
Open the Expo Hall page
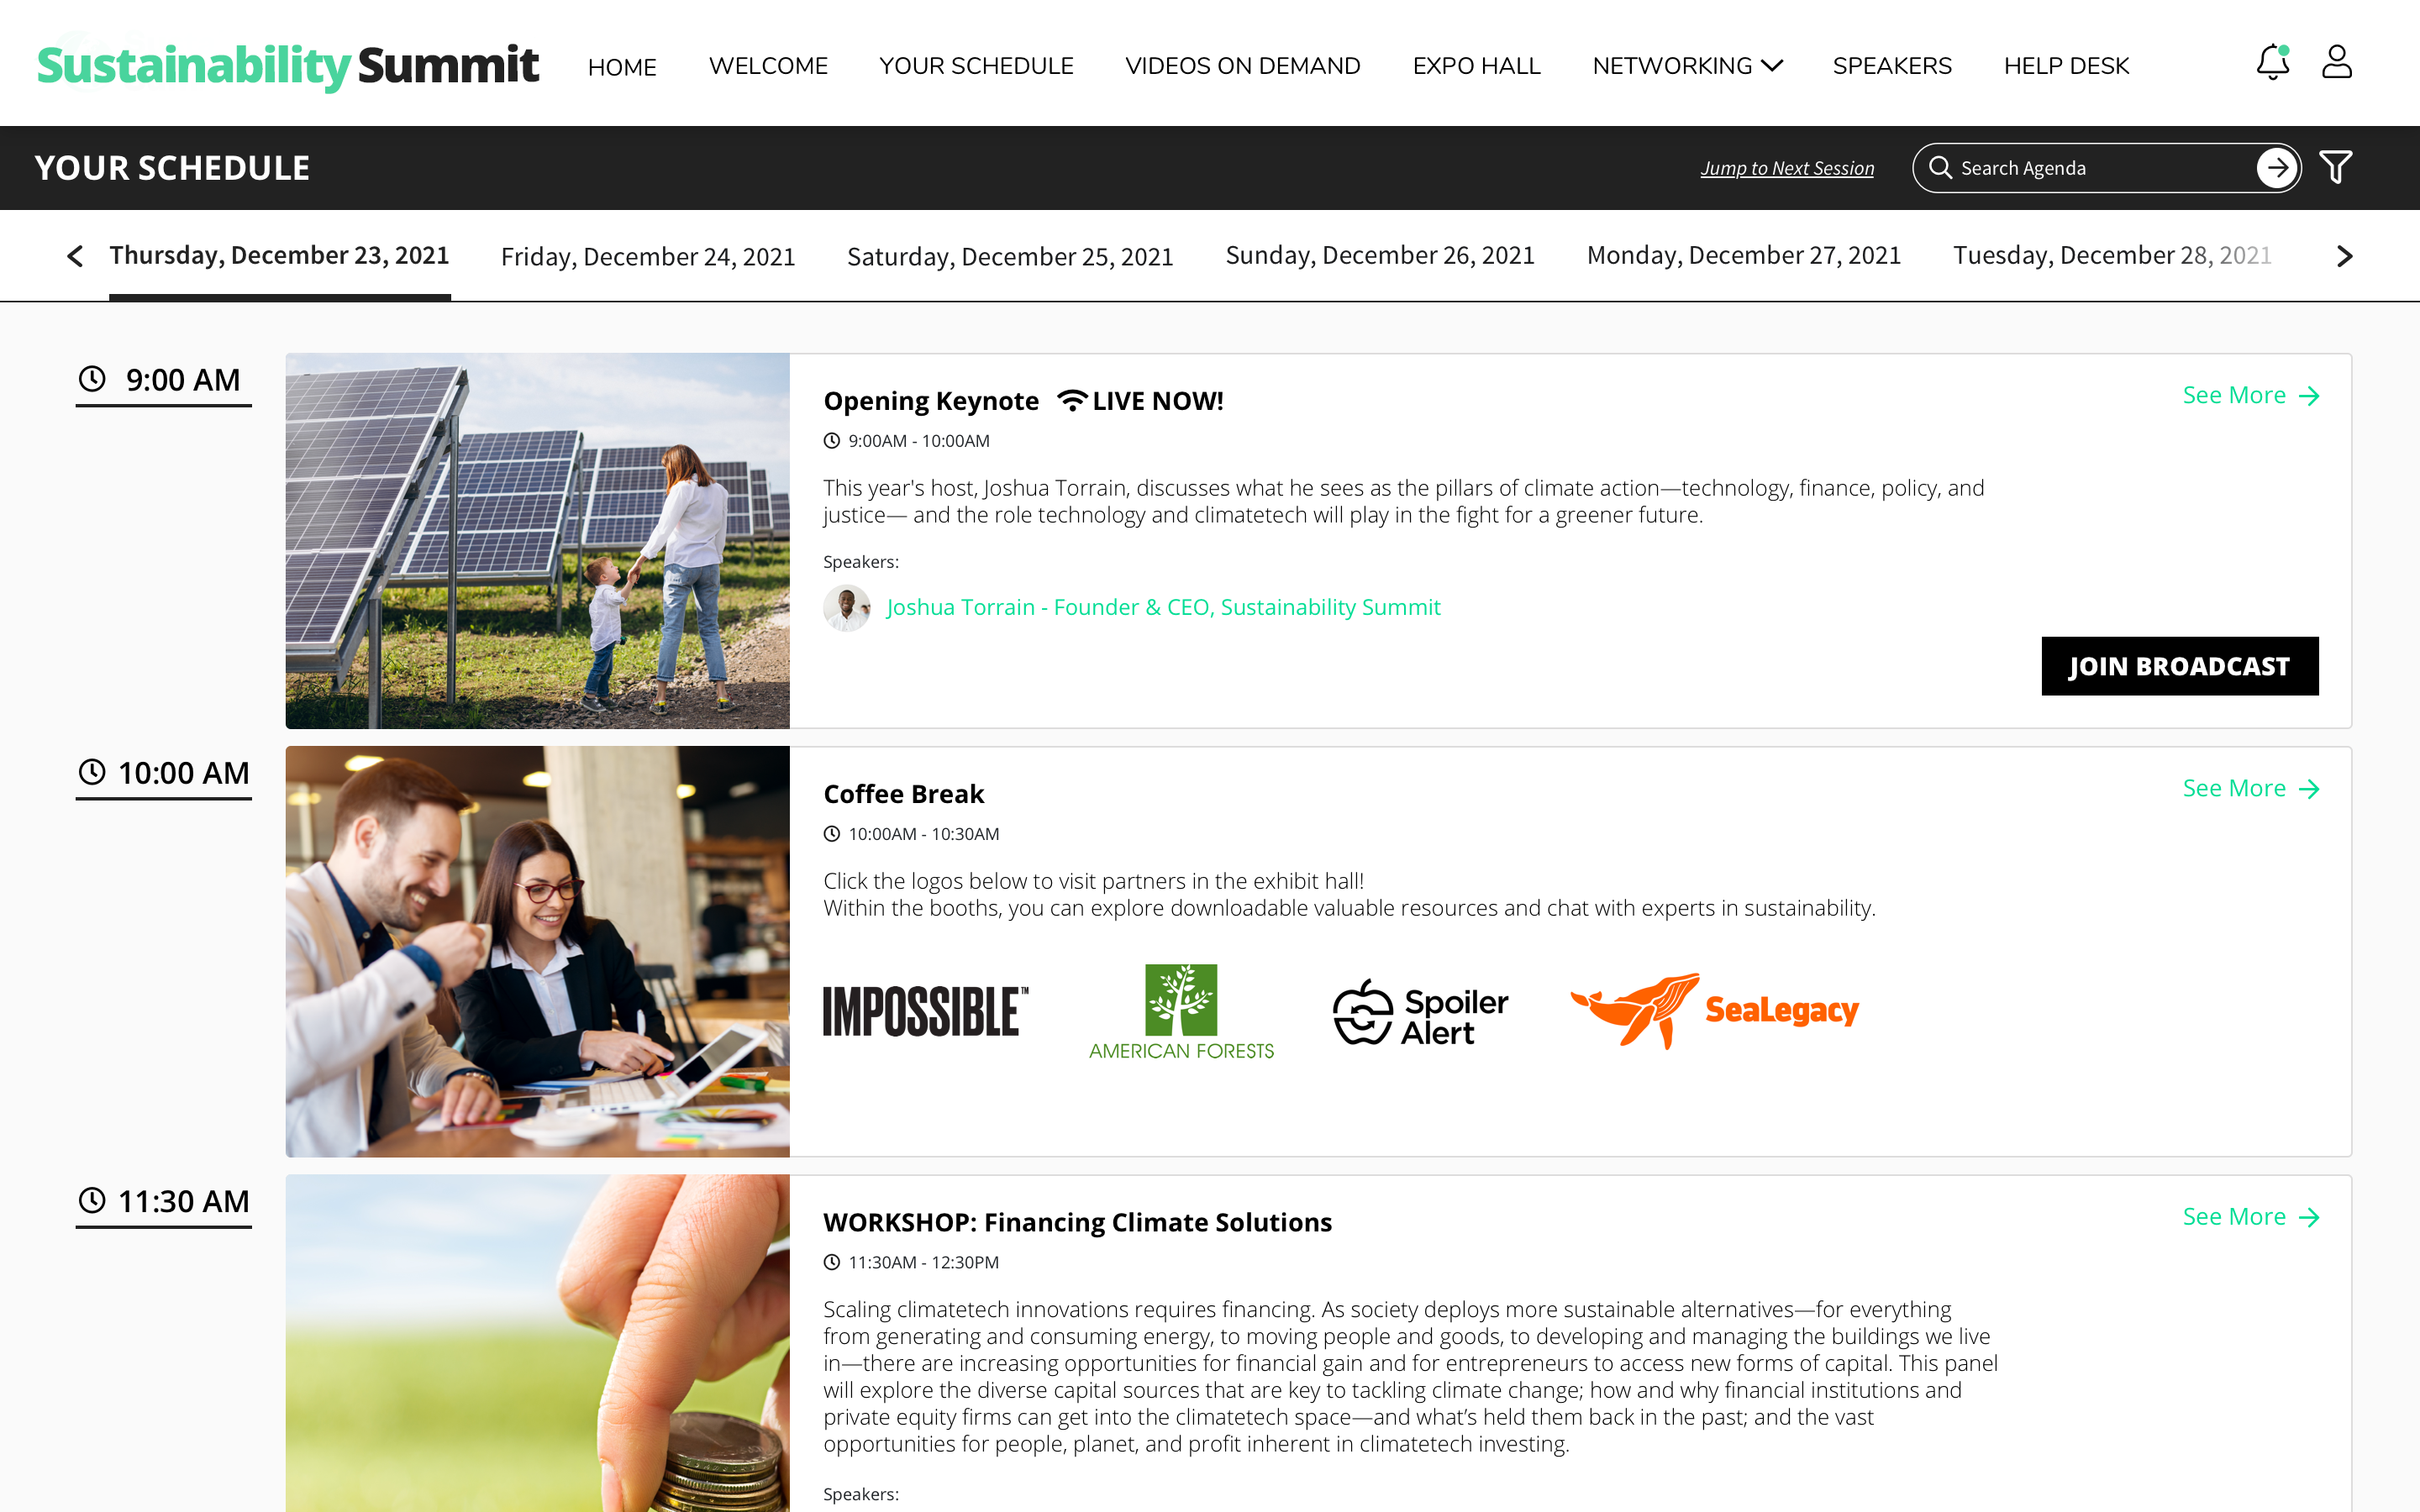click(x=1476, y=66)
